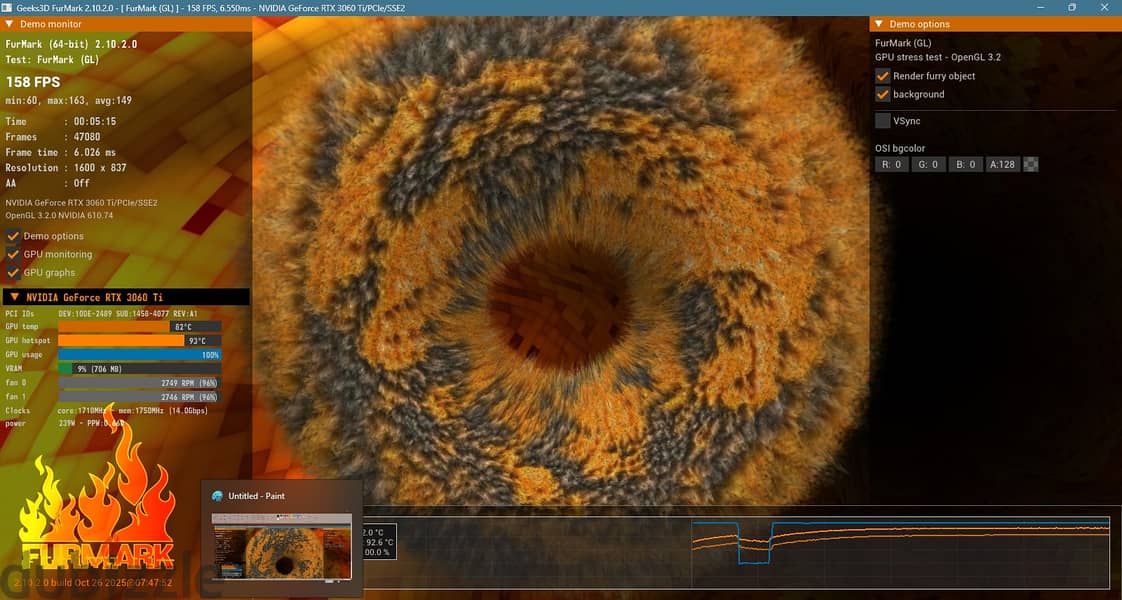
Task: Click the min:60, max:163, avg:149 line
Action: [69, 101]
